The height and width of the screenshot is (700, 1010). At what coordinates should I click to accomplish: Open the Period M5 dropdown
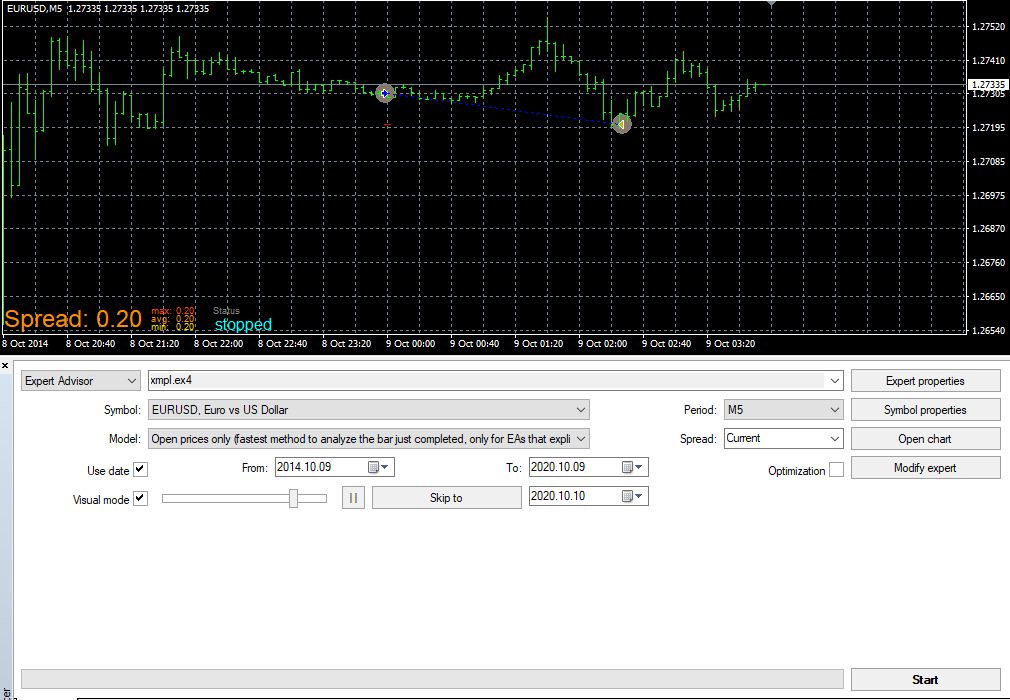[783, 410]
